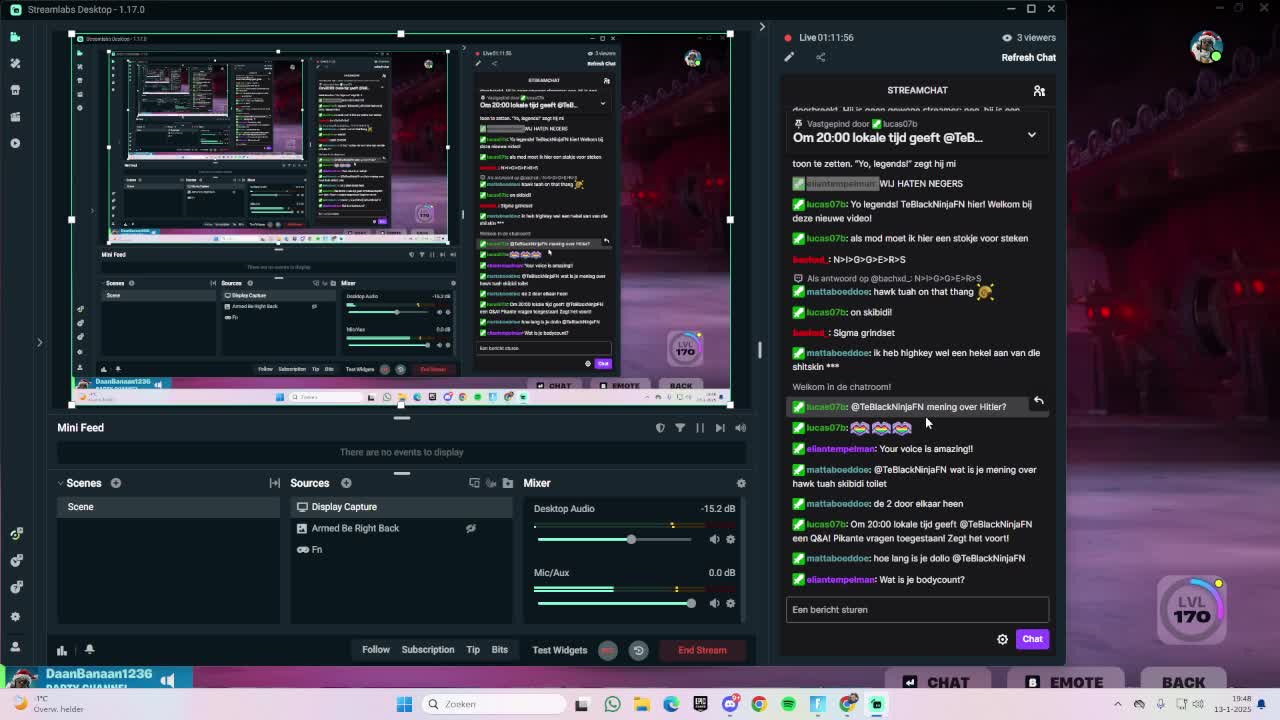The width and height of the screenshot is (1280, 720).
Task: Open Mic/Aux settings gear
Action: pos(730,603)
